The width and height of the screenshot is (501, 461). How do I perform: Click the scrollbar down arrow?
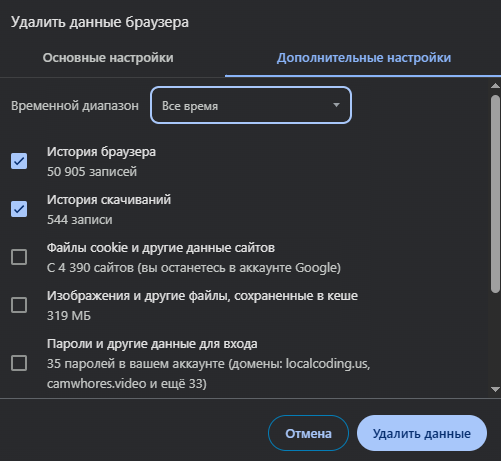click(495, 389)
